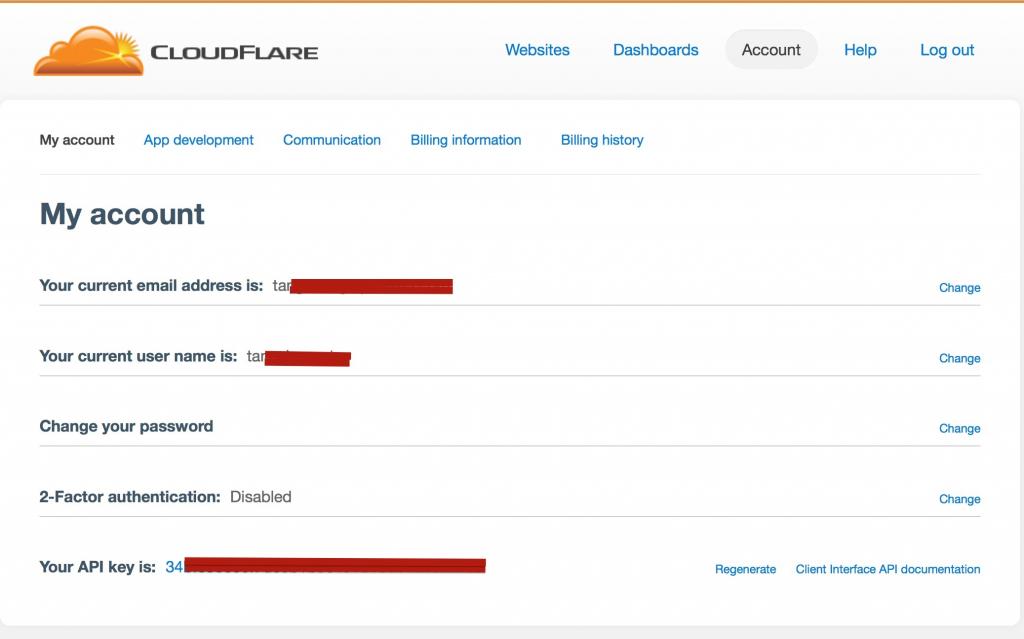This screenshot has height=639, width=1024.
Task: Open the Websites navigation item
Action: [537, 50]
